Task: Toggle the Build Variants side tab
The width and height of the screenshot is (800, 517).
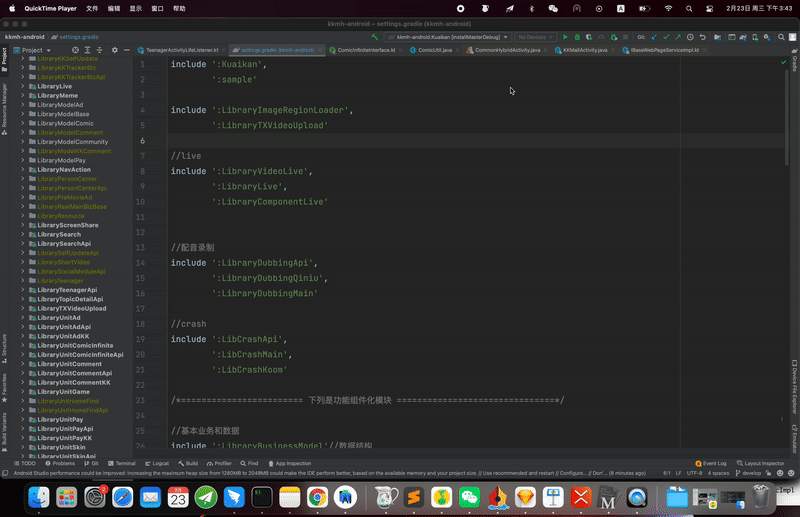Action: (x=4, y=432)
